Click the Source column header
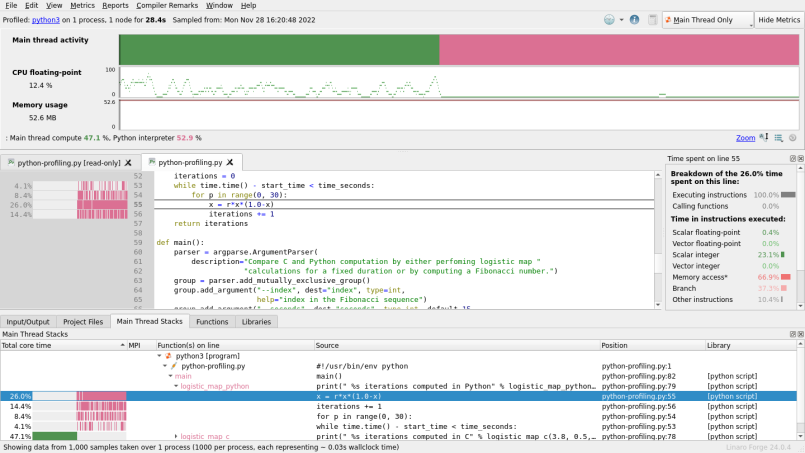The height and width of the screenshot is (453, 805). (457, 345)
